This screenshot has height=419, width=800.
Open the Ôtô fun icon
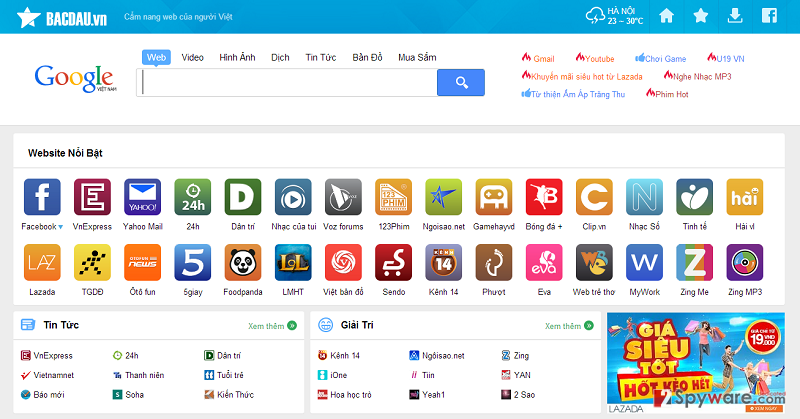pyautogui.click(x=142, y=262)
